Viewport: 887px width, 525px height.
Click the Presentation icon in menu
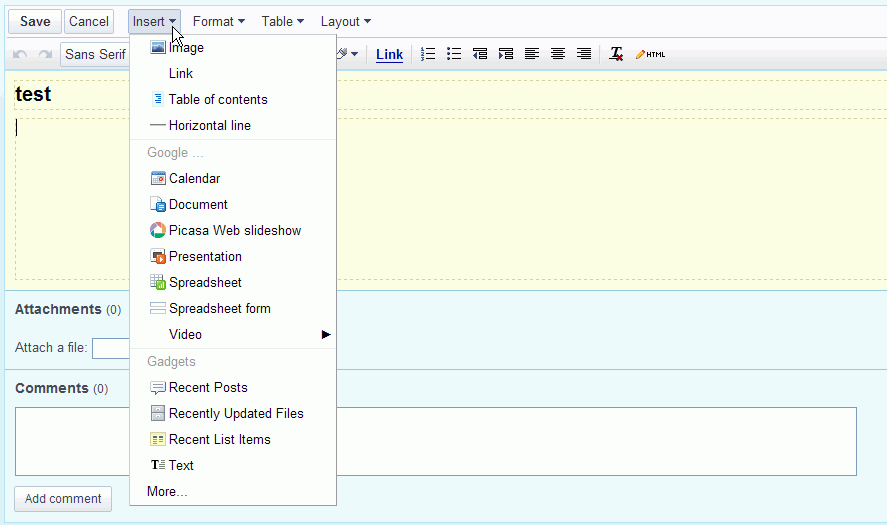pos(158,256)
